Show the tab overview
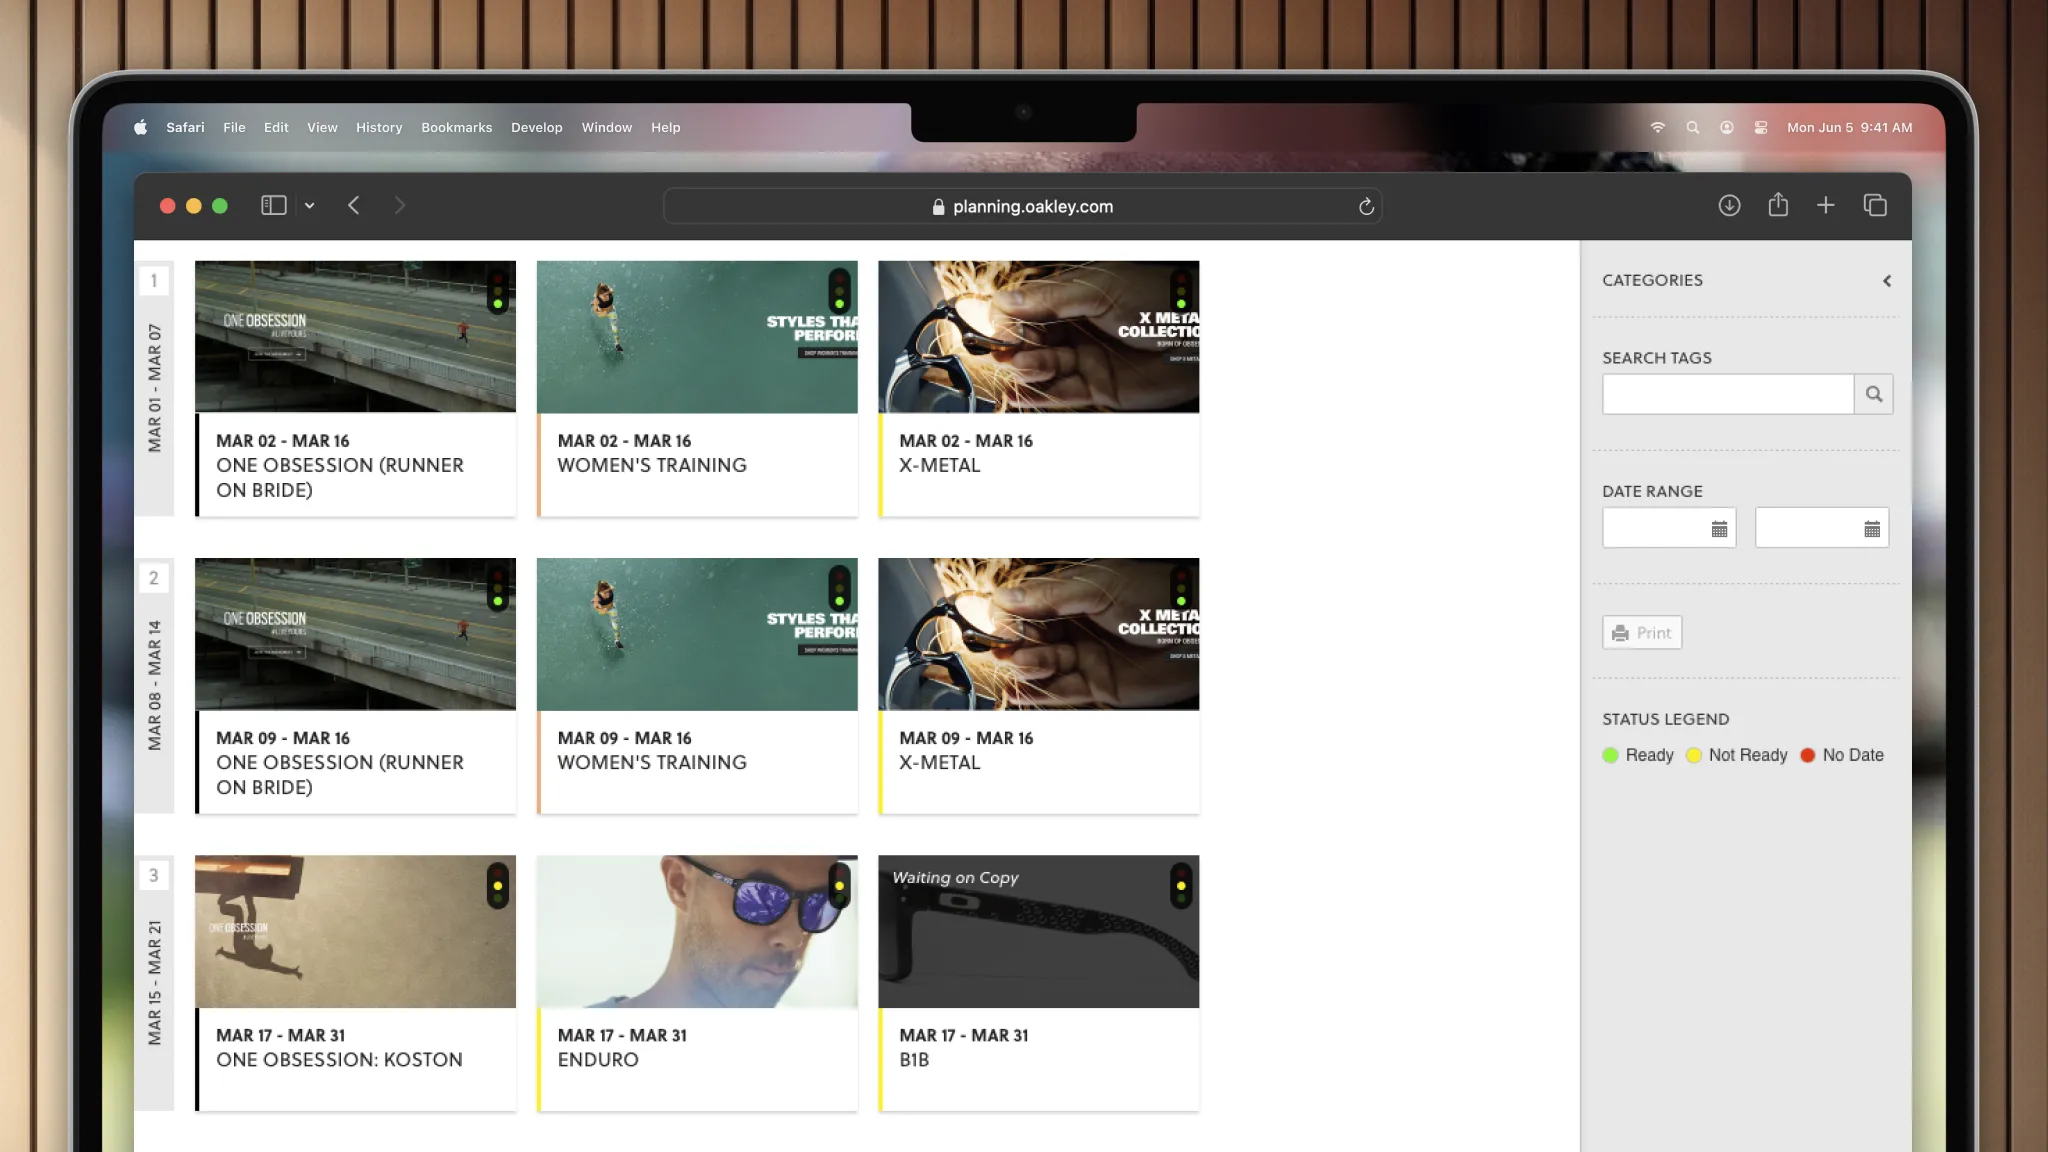The image size is (2048, 1152). [1875, 205]
